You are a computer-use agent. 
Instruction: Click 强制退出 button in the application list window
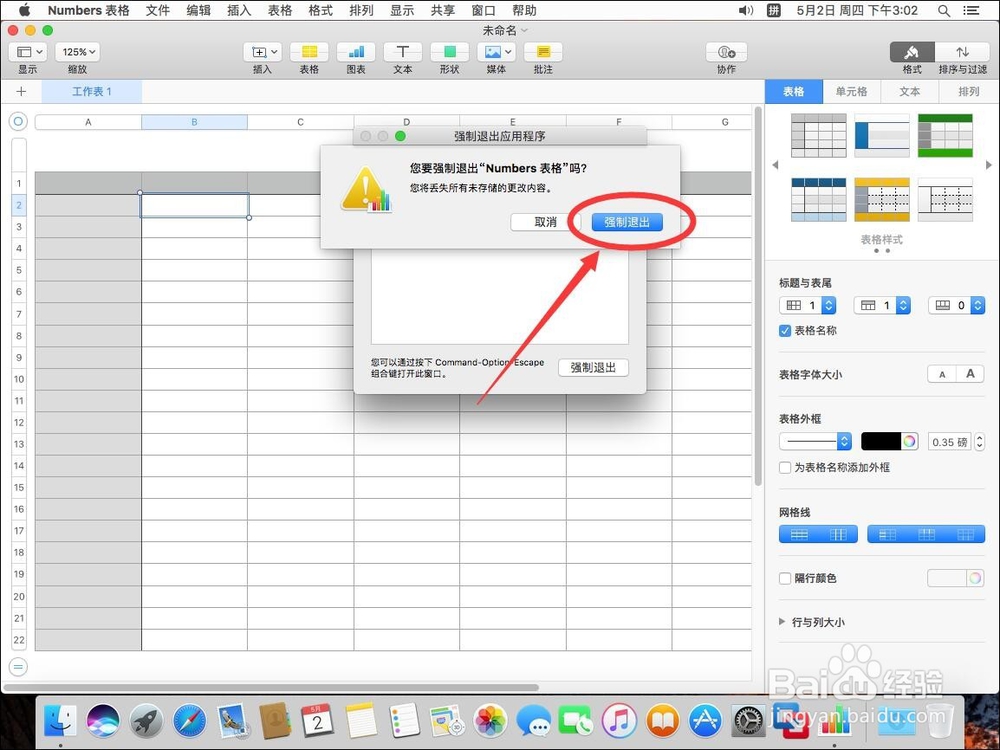click(593, 367)
